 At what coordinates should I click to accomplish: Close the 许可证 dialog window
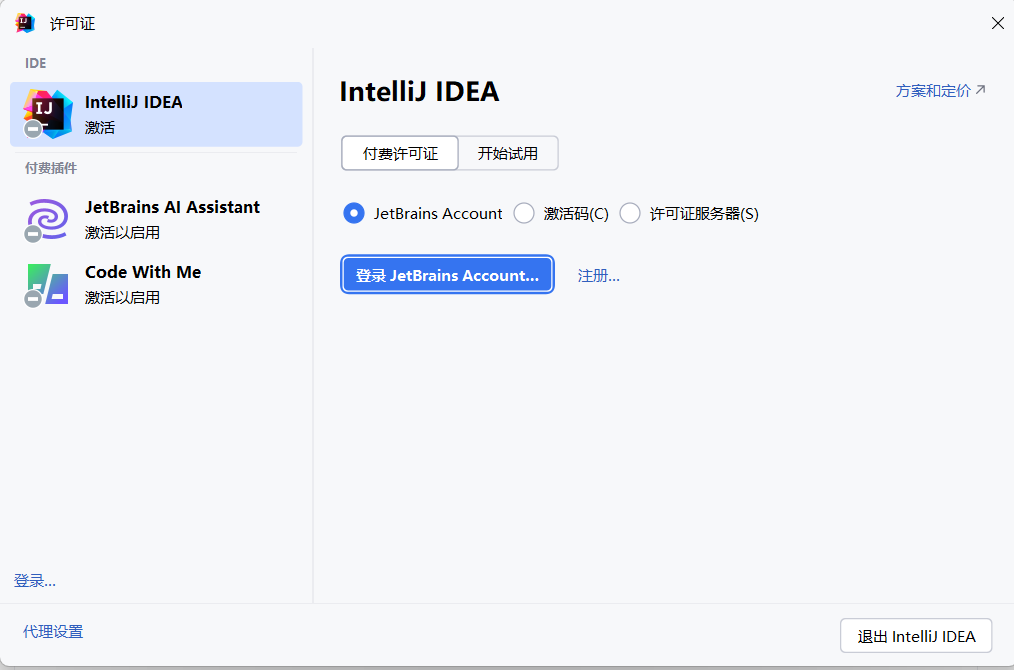pos(997,23)
